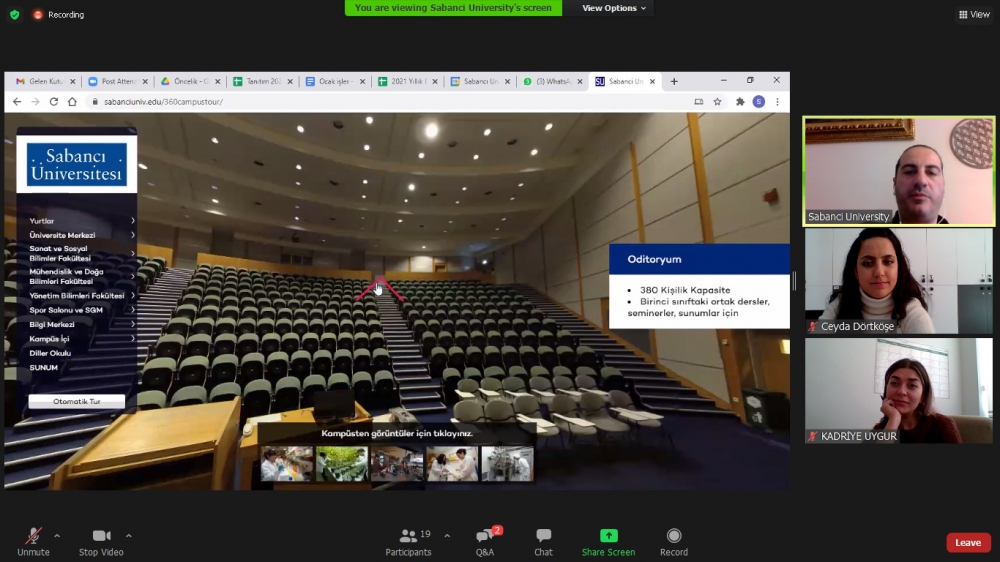Click the green Share Screen button
The image size is (1000, 562).
coord(608,542)
